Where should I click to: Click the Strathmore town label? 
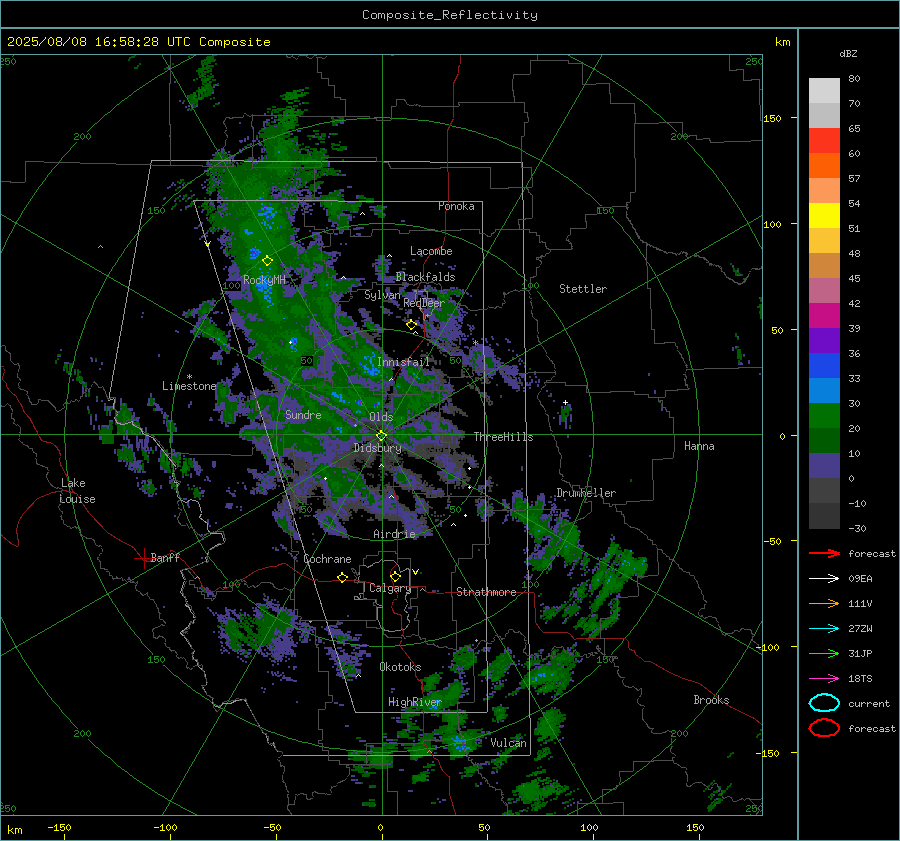coord(486,592)
